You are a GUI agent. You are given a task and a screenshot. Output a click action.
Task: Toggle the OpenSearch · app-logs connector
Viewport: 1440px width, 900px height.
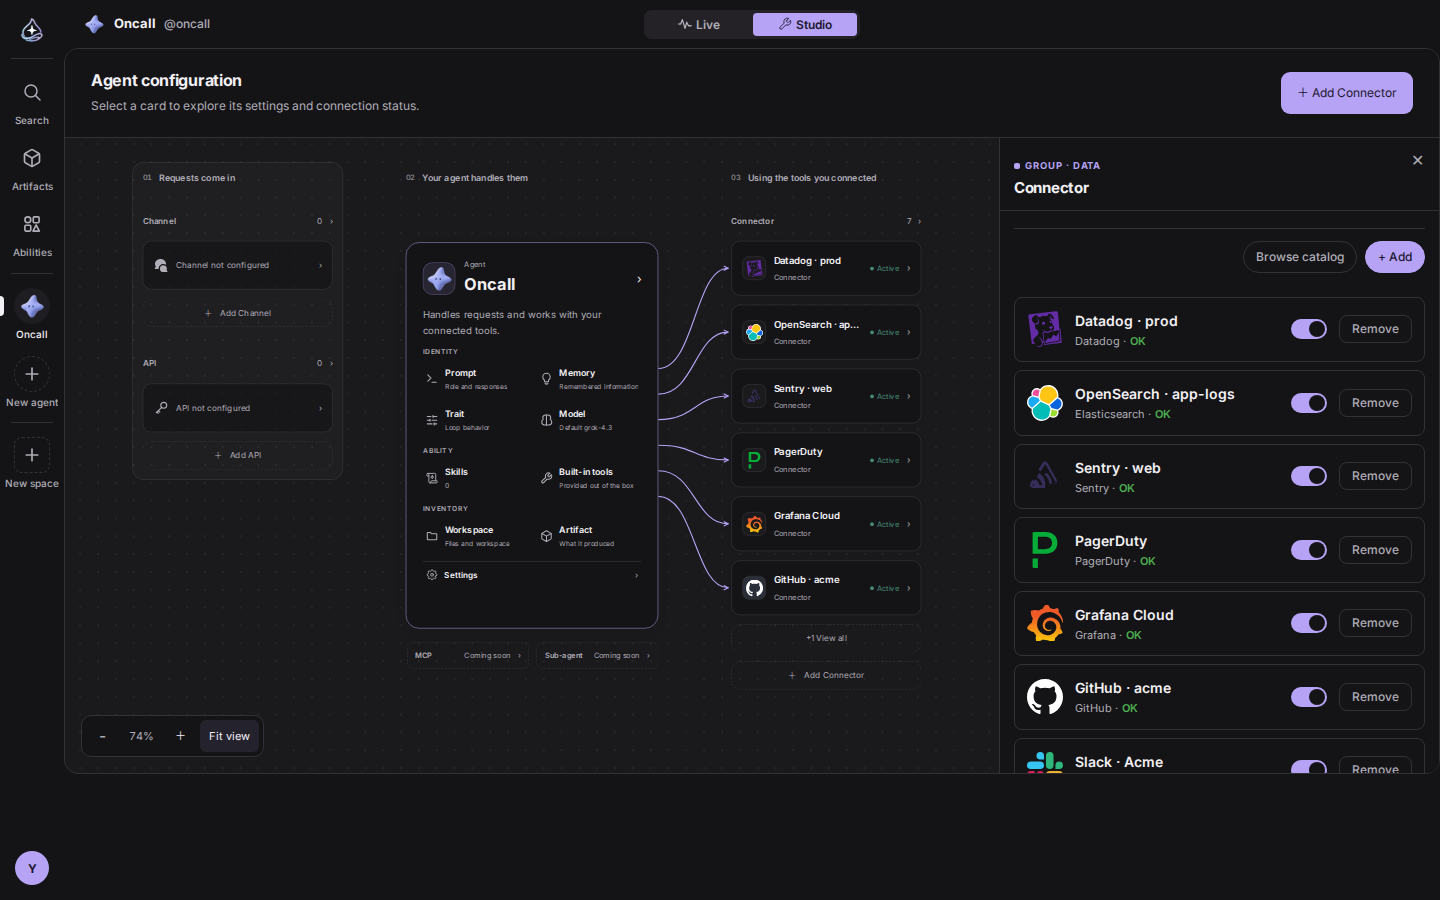click(x=1309, y=403)
